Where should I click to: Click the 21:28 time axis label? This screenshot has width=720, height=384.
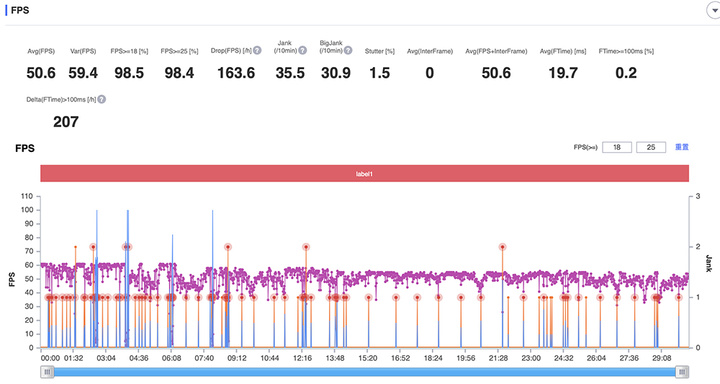498,358
